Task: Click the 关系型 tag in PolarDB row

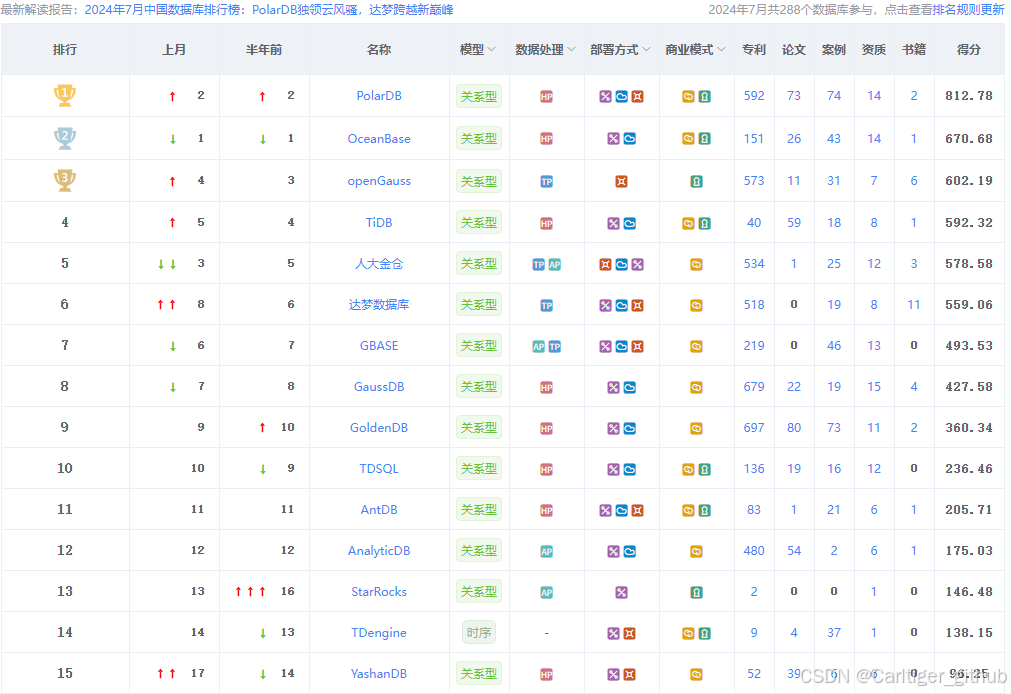Action: coord(478,97)
